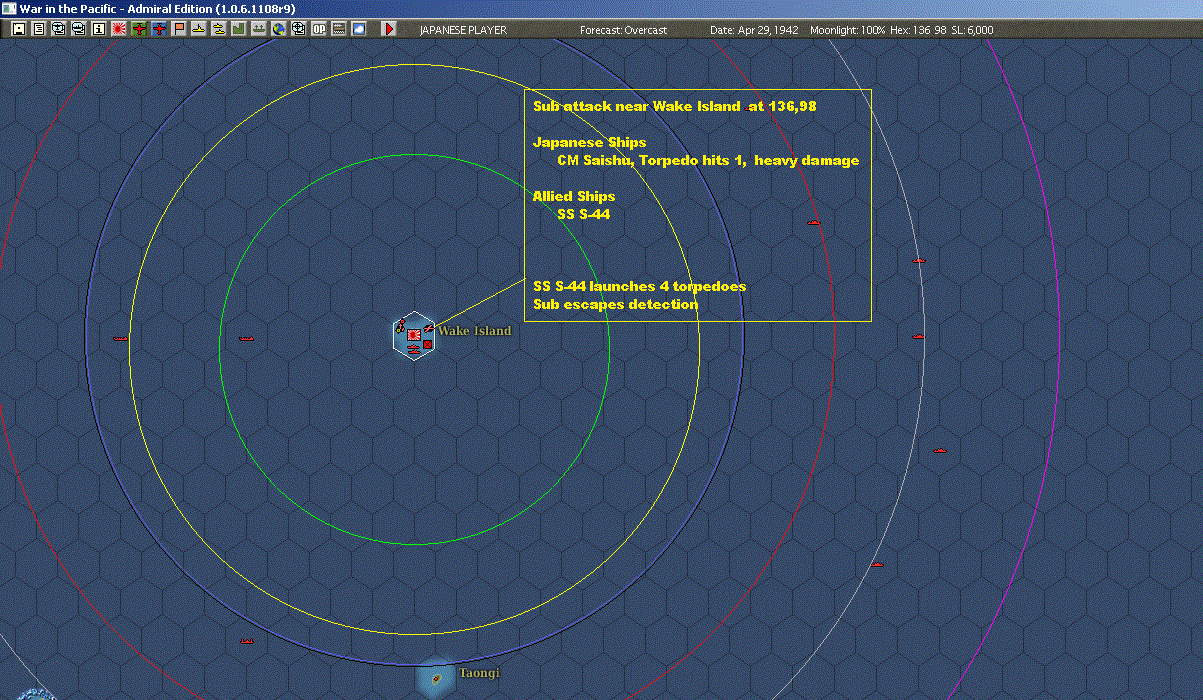Open the document list report icon
The height and width of the screenshot is (700, 1203).
(x=39, y=30)
